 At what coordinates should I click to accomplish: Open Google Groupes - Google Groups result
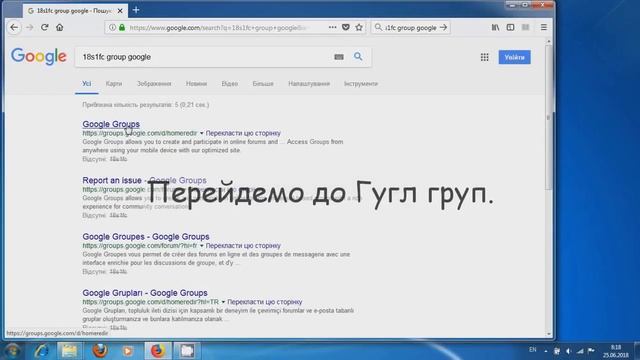146,236
